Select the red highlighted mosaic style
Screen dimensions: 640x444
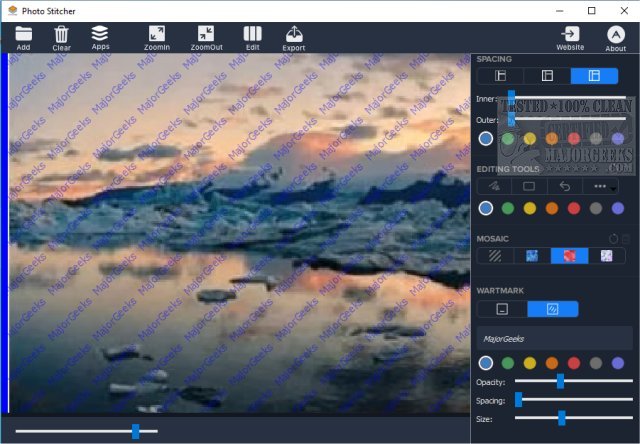point(569,256)
